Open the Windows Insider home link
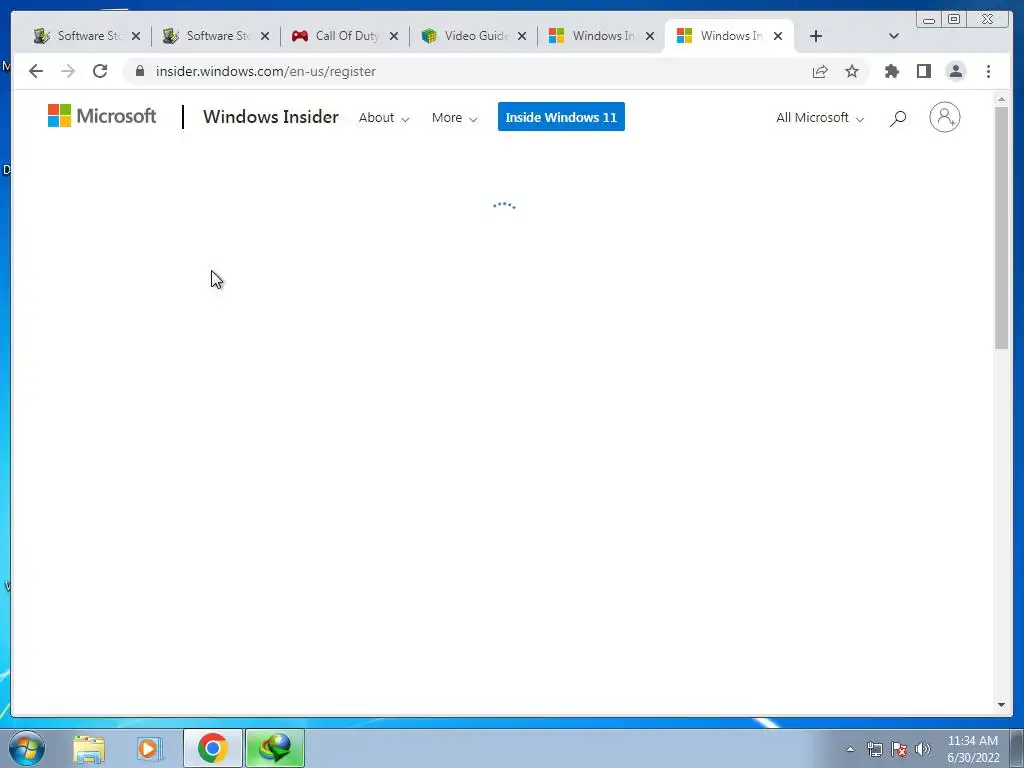This screenshot has height=768, width=1024. click(x=270, y=117)
